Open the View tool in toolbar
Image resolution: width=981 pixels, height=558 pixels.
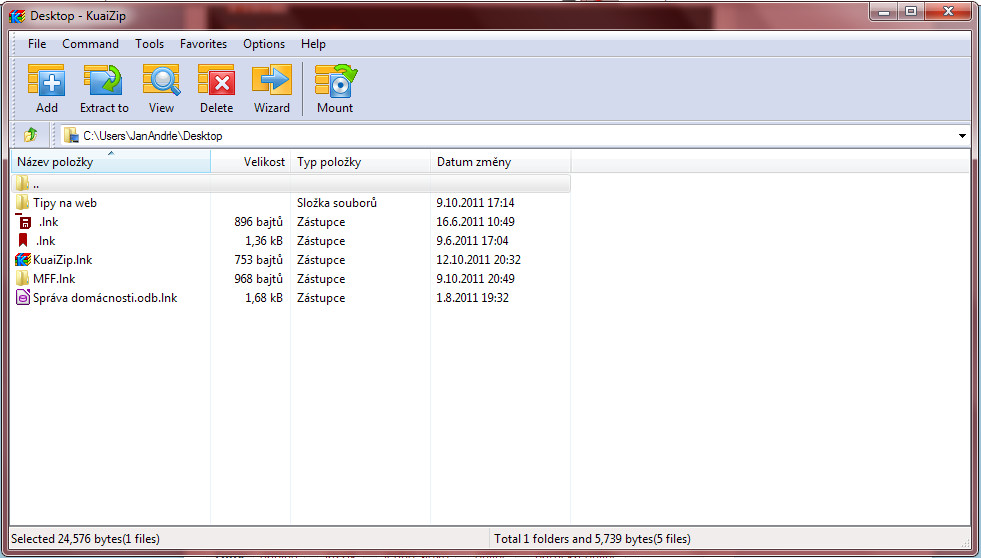click(x=161, y=81)
